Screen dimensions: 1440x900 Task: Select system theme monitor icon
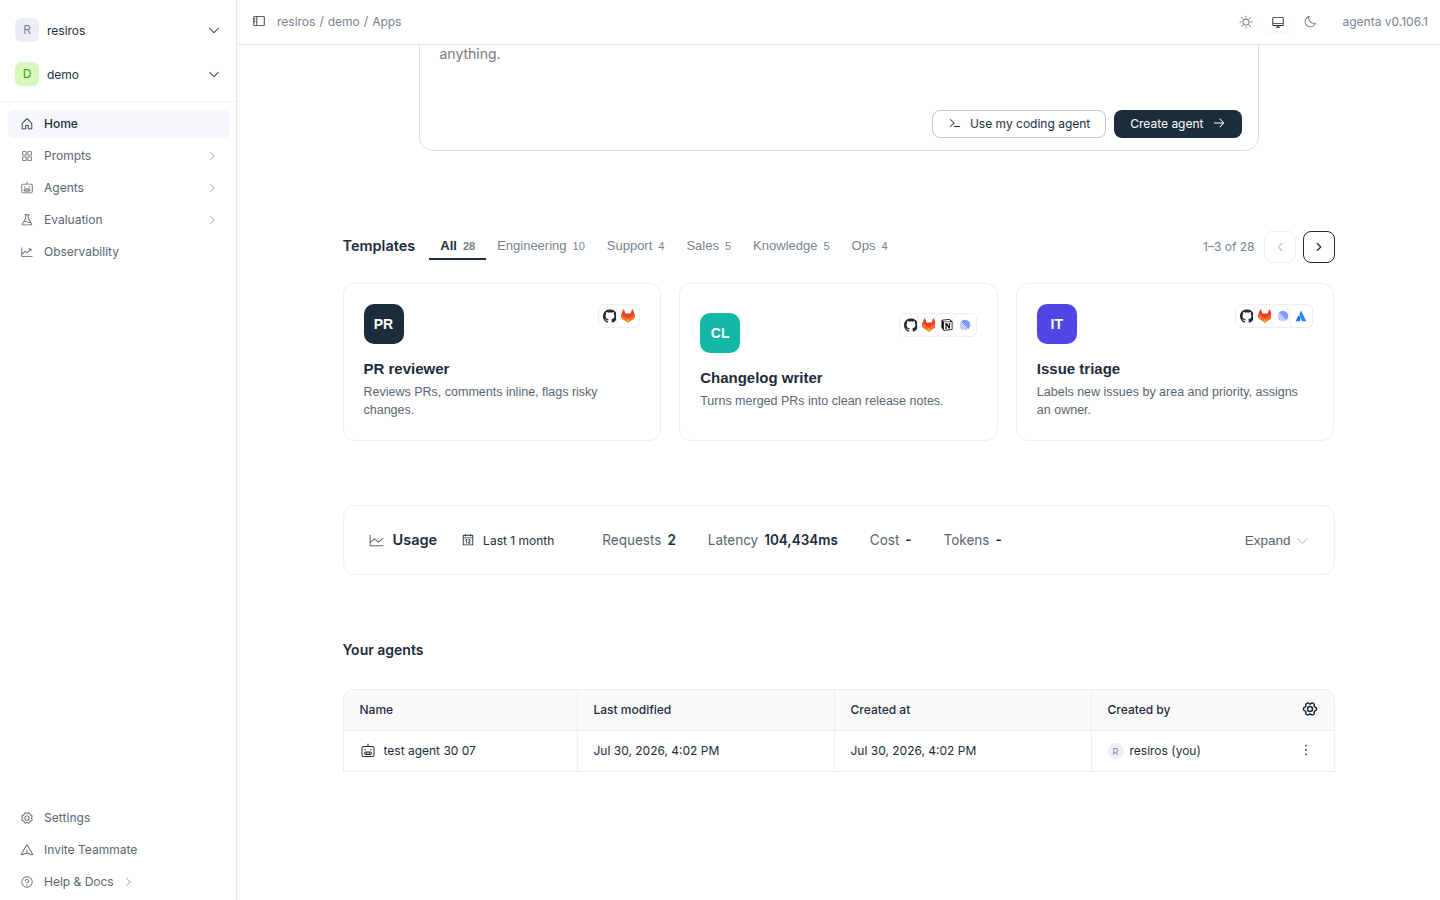click(x=1278, y=22)
